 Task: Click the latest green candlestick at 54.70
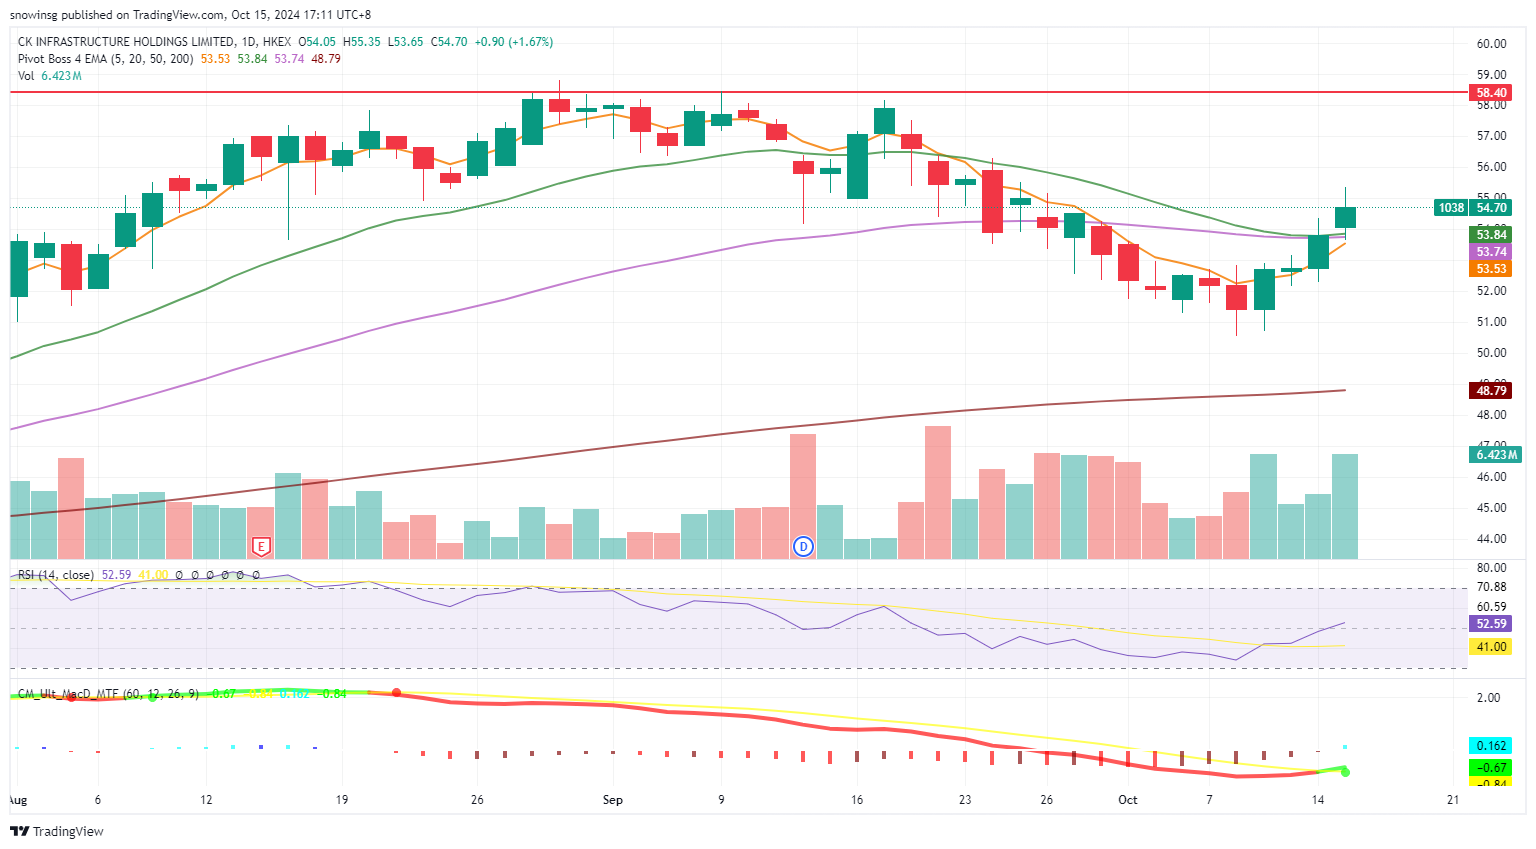pyautogui.click(x=1345, y=217)
